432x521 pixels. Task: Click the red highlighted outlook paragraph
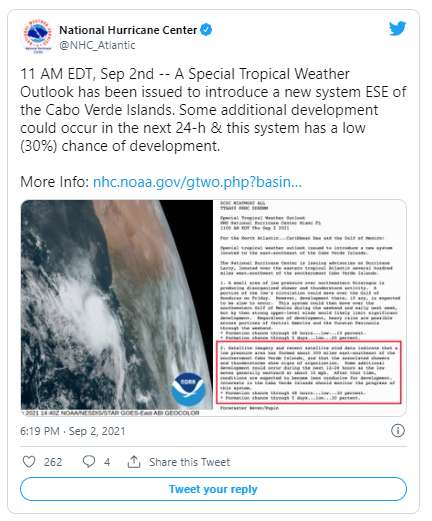tap(309, 372)
